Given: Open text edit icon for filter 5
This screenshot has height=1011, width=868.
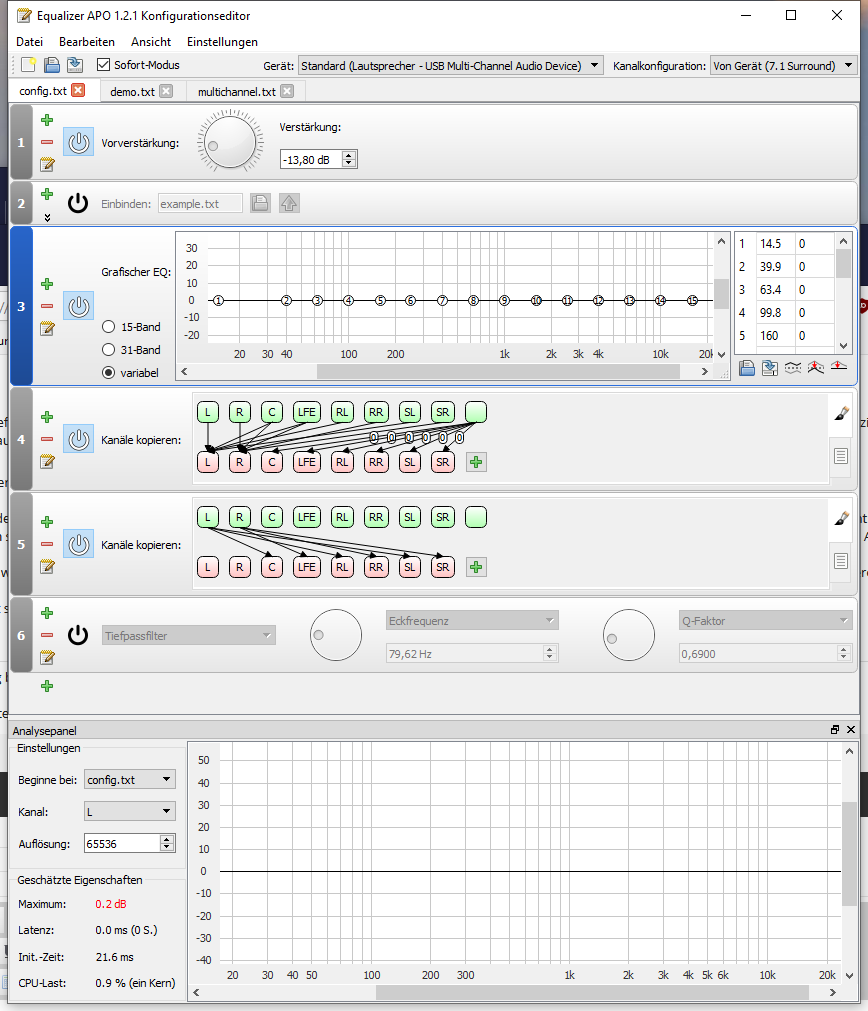Looking at the screenshot, I should pyautogui.click(x=47, y=566).
